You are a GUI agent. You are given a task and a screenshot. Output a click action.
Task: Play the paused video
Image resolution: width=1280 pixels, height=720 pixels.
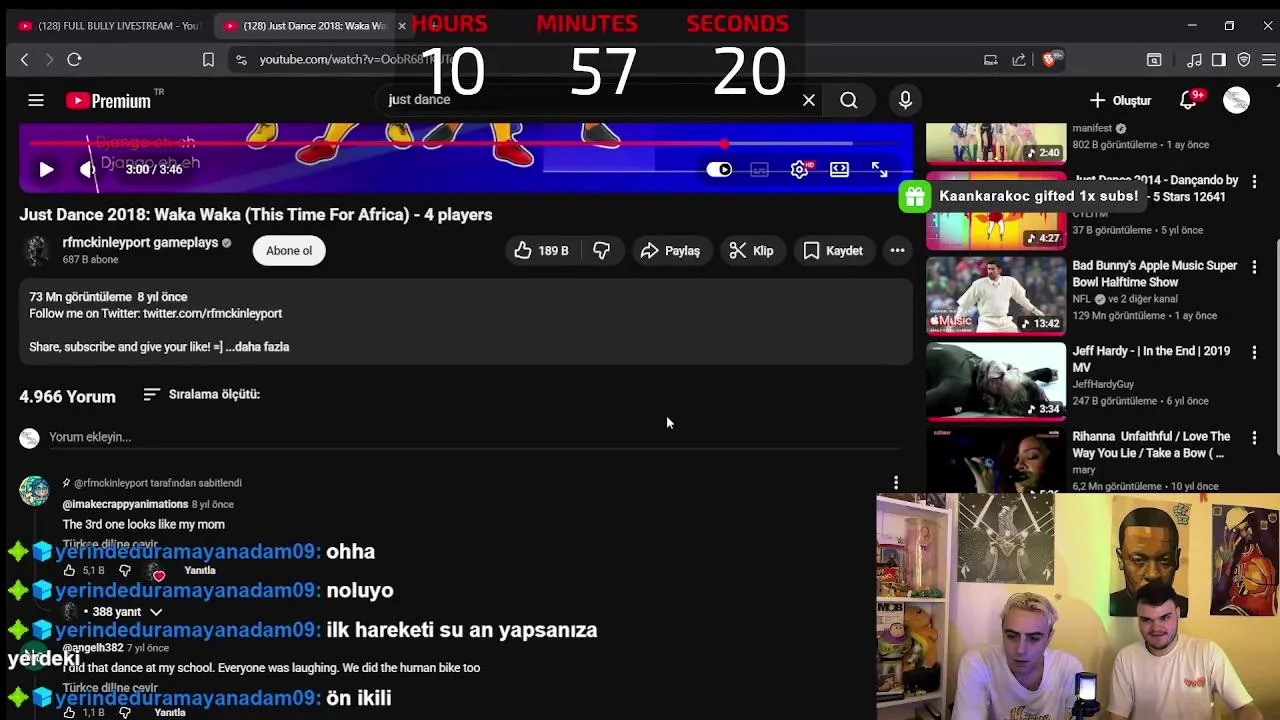46,169
